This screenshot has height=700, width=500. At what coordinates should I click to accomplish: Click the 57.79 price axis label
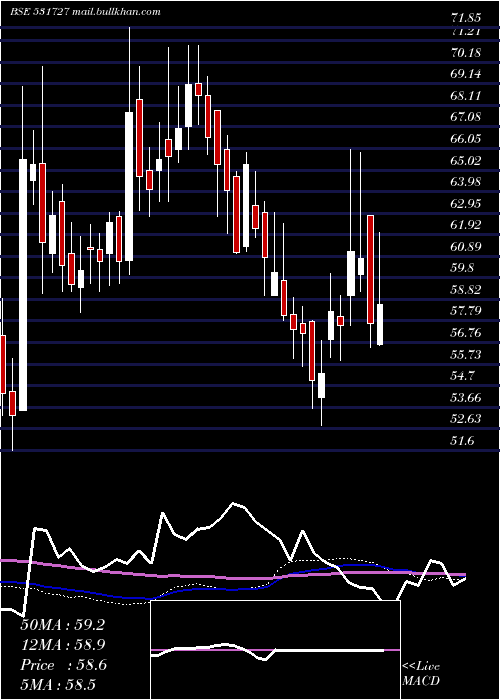pyautogui.click(x=466, y=311)
